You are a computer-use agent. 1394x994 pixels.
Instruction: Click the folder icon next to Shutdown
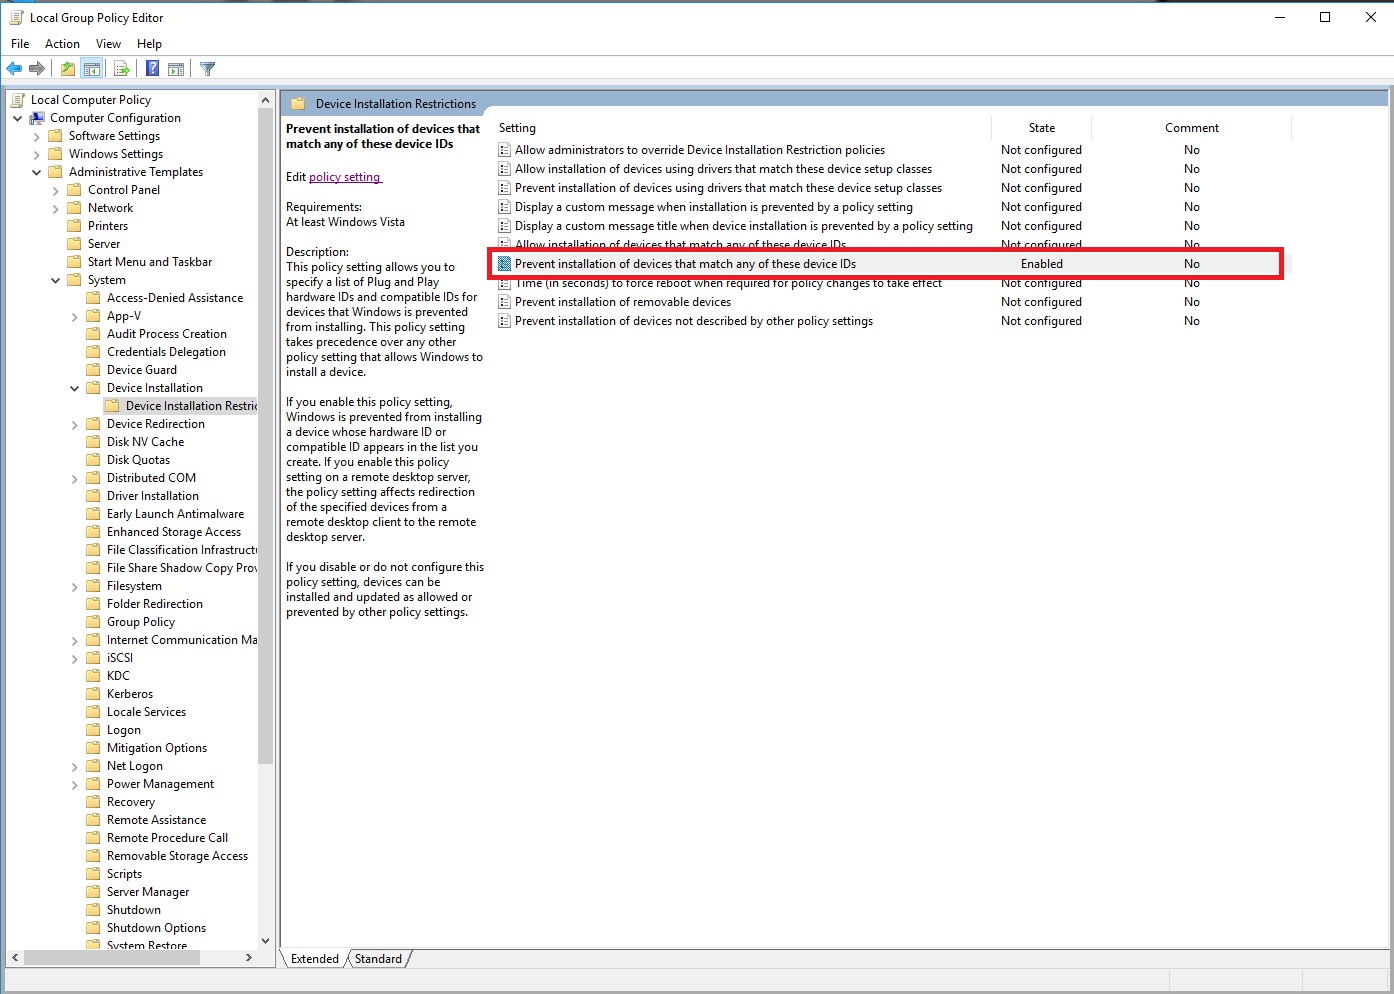pyautogui.click(x=93, y=910)
